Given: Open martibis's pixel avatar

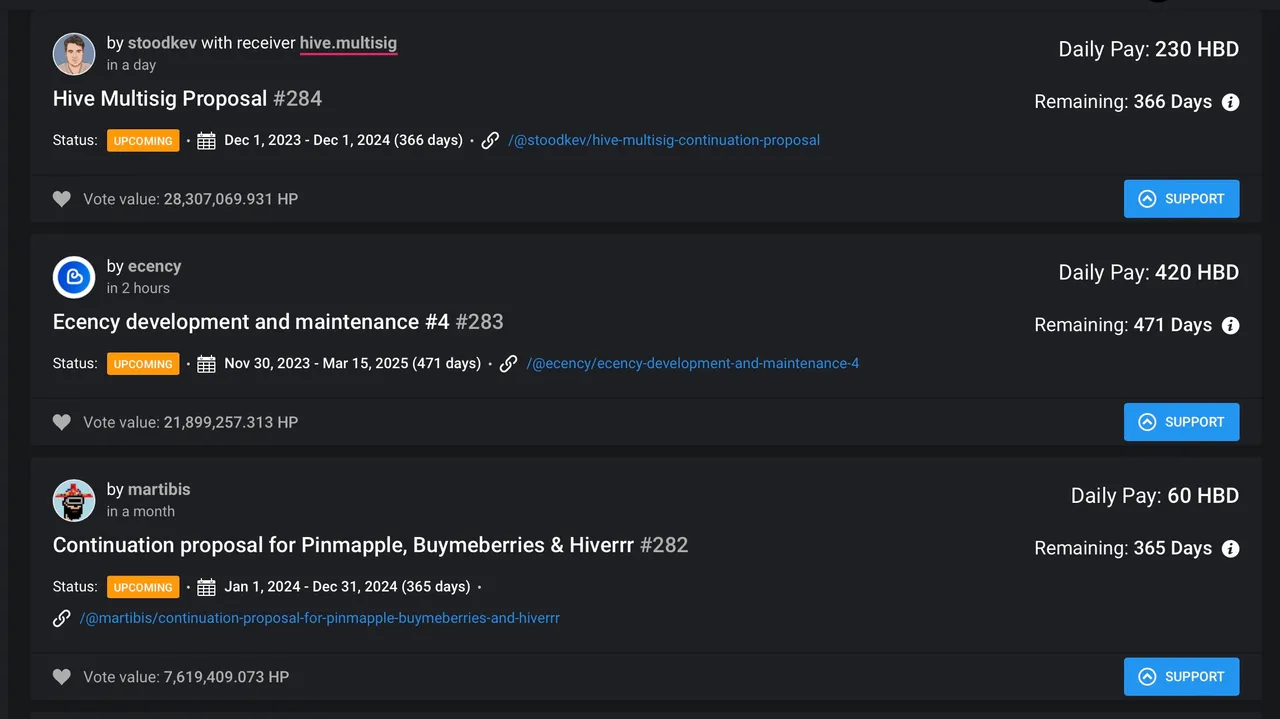Looking at the screenshot, I should coord(74,500).
